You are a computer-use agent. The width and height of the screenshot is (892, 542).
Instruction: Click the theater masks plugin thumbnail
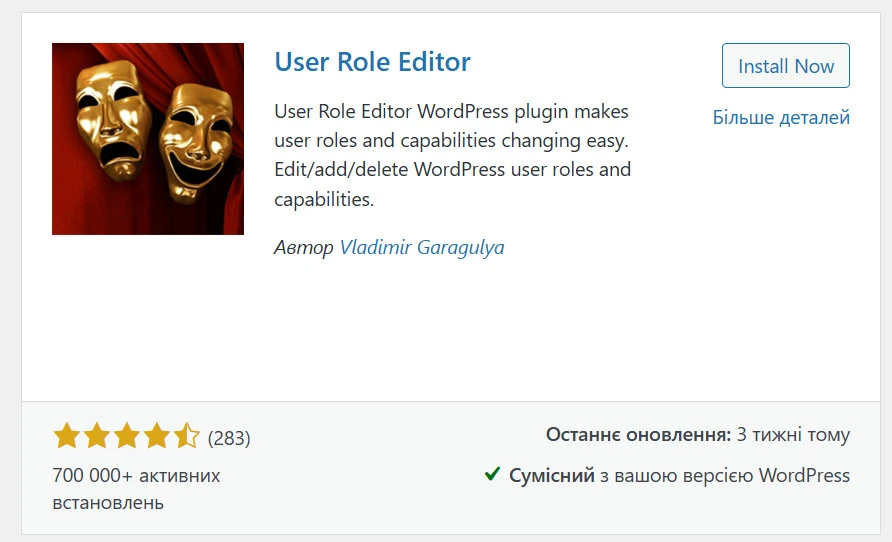tap(148, 139)
